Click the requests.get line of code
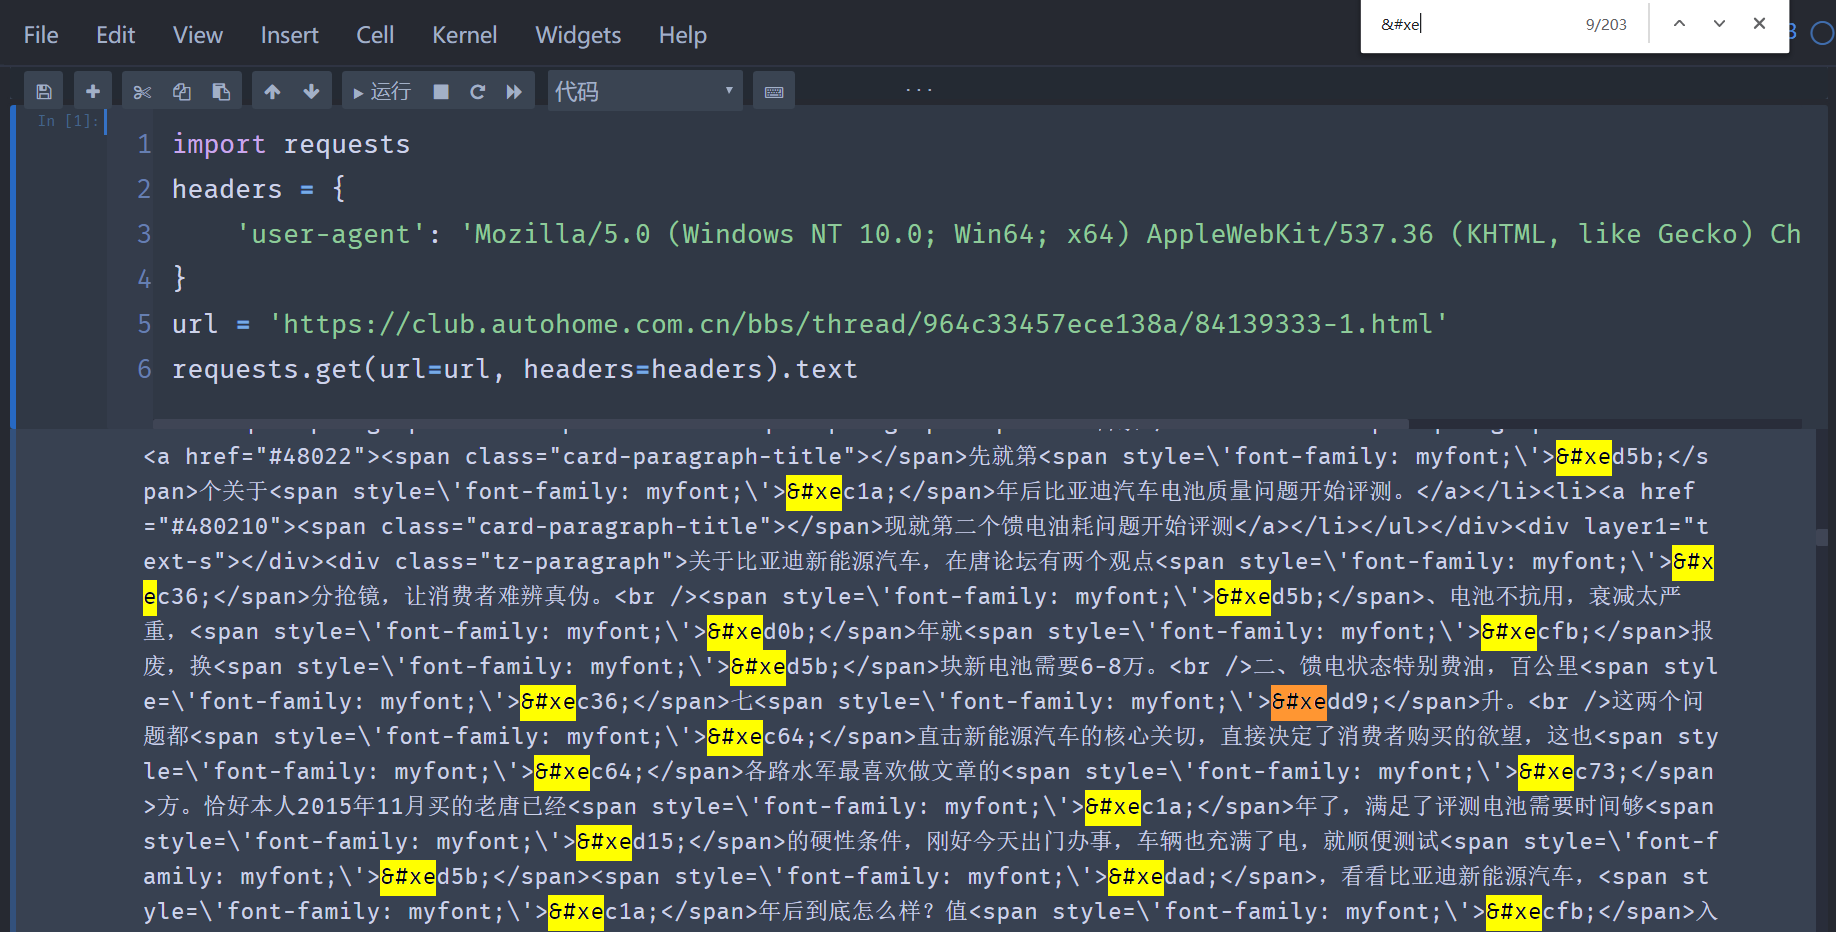 (515, 369)
